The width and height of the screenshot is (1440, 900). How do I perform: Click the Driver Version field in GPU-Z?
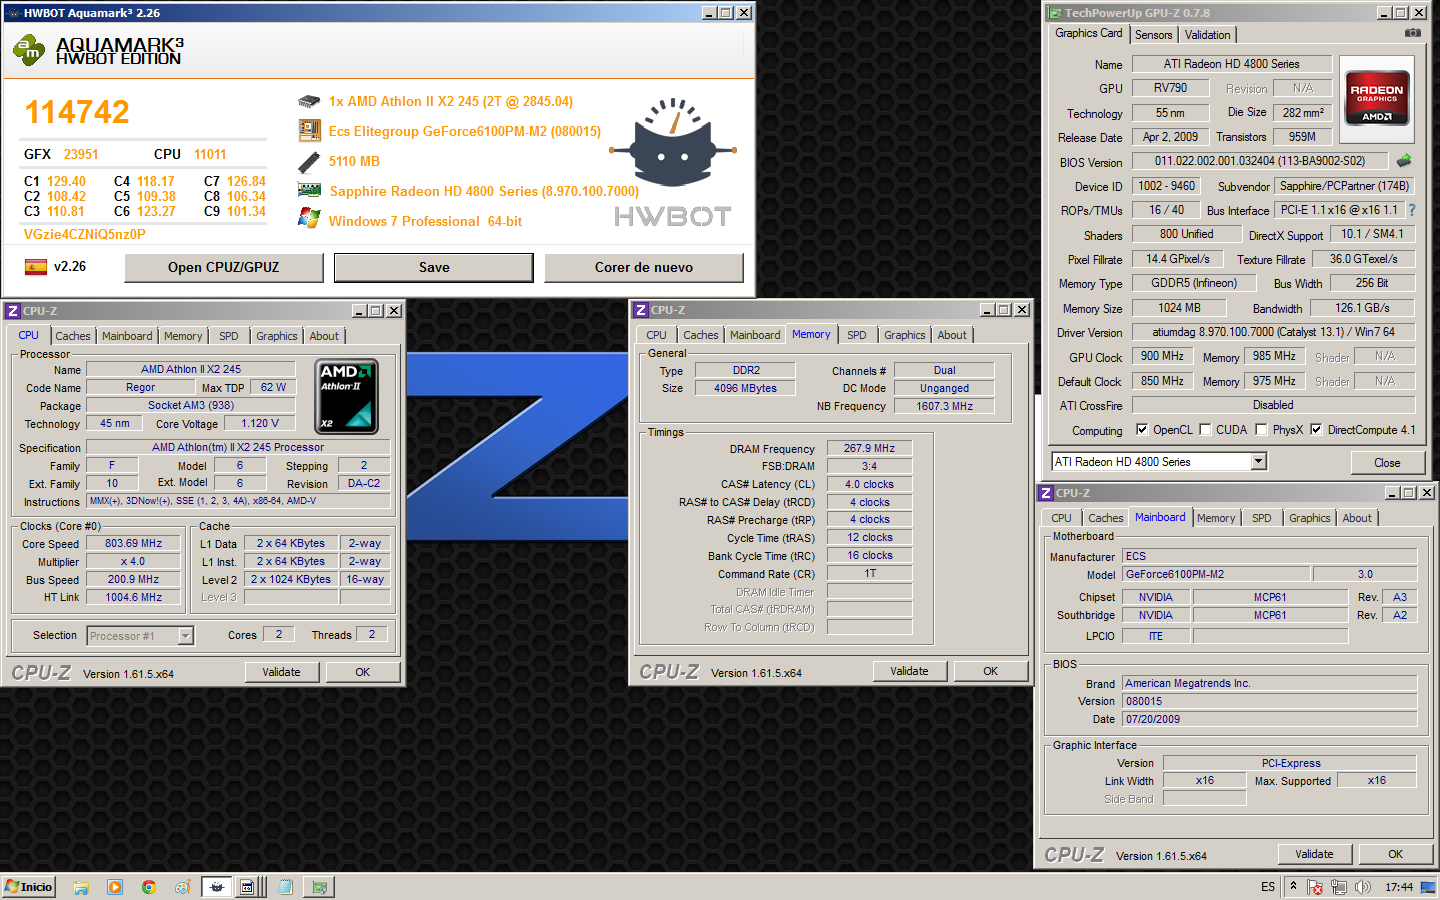coord(1273,332)
